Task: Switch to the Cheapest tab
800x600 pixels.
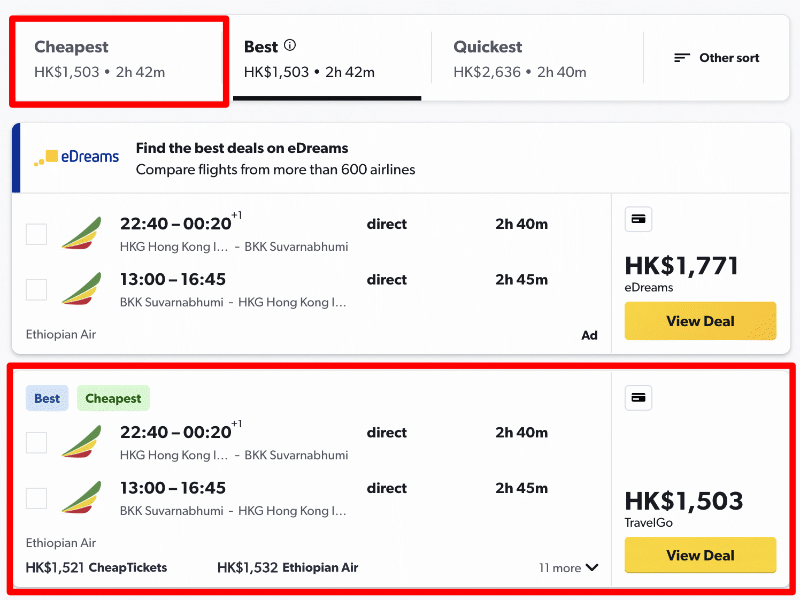Action: click(119, 59)
